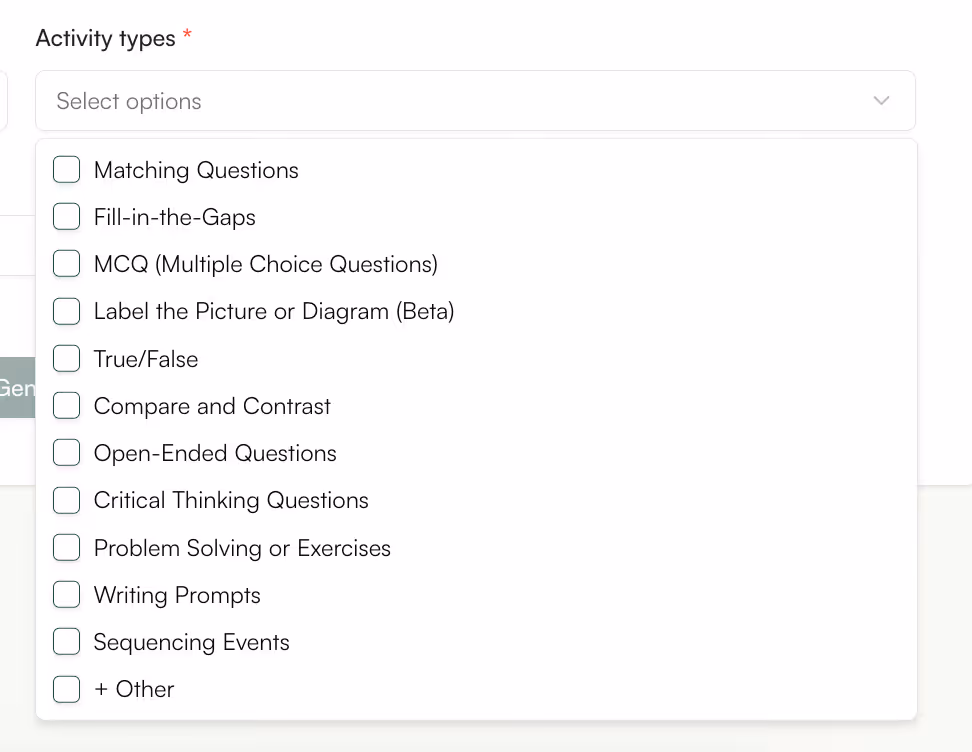The width and height of the screenshot is (972, 752).
Task: Check the Compare and Contrast option
Action: (66, 405)
